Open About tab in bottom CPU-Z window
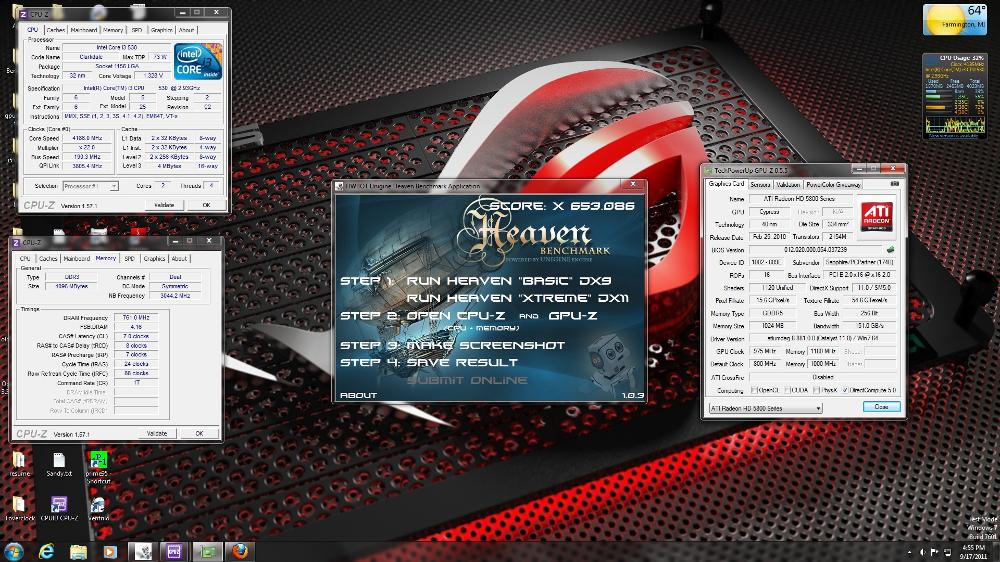 coord(179,258)
